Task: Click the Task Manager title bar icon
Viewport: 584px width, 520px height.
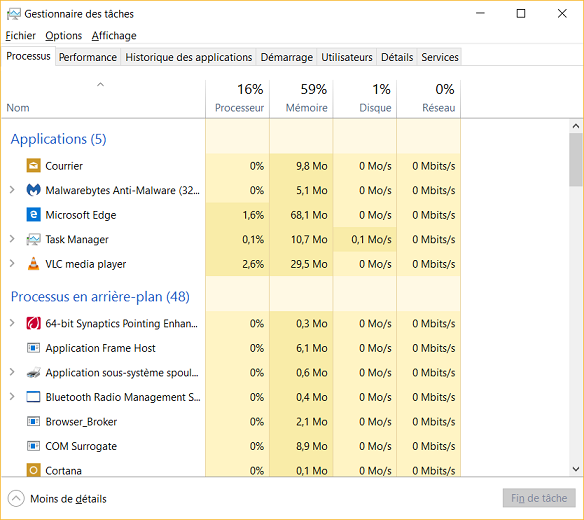Action: pyautogui.click(x=14, y=14)
